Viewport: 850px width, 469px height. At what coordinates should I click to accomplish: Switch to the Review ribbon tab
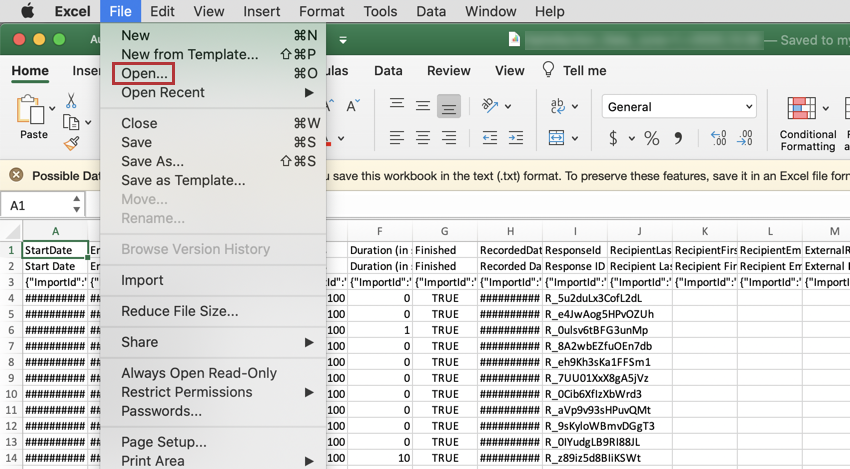coord(448,70)
